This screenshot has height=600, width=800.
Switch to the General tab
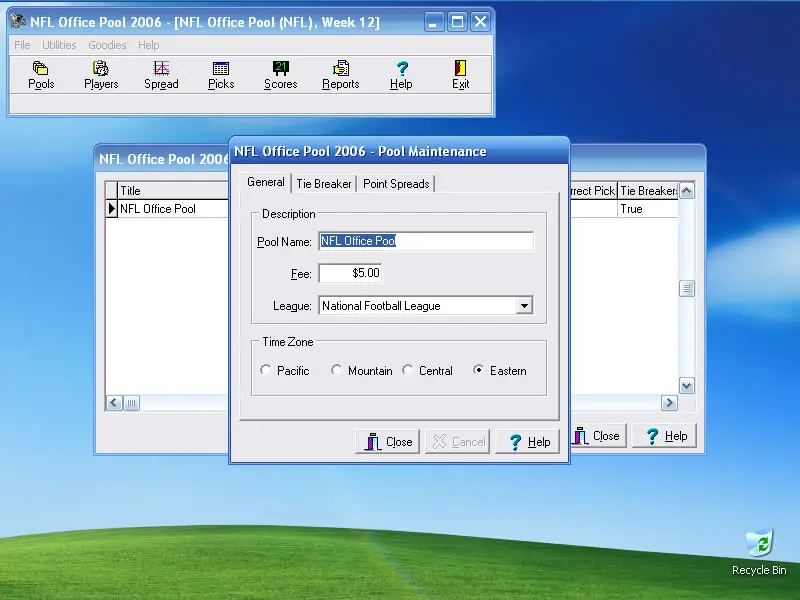pos(266,182)
